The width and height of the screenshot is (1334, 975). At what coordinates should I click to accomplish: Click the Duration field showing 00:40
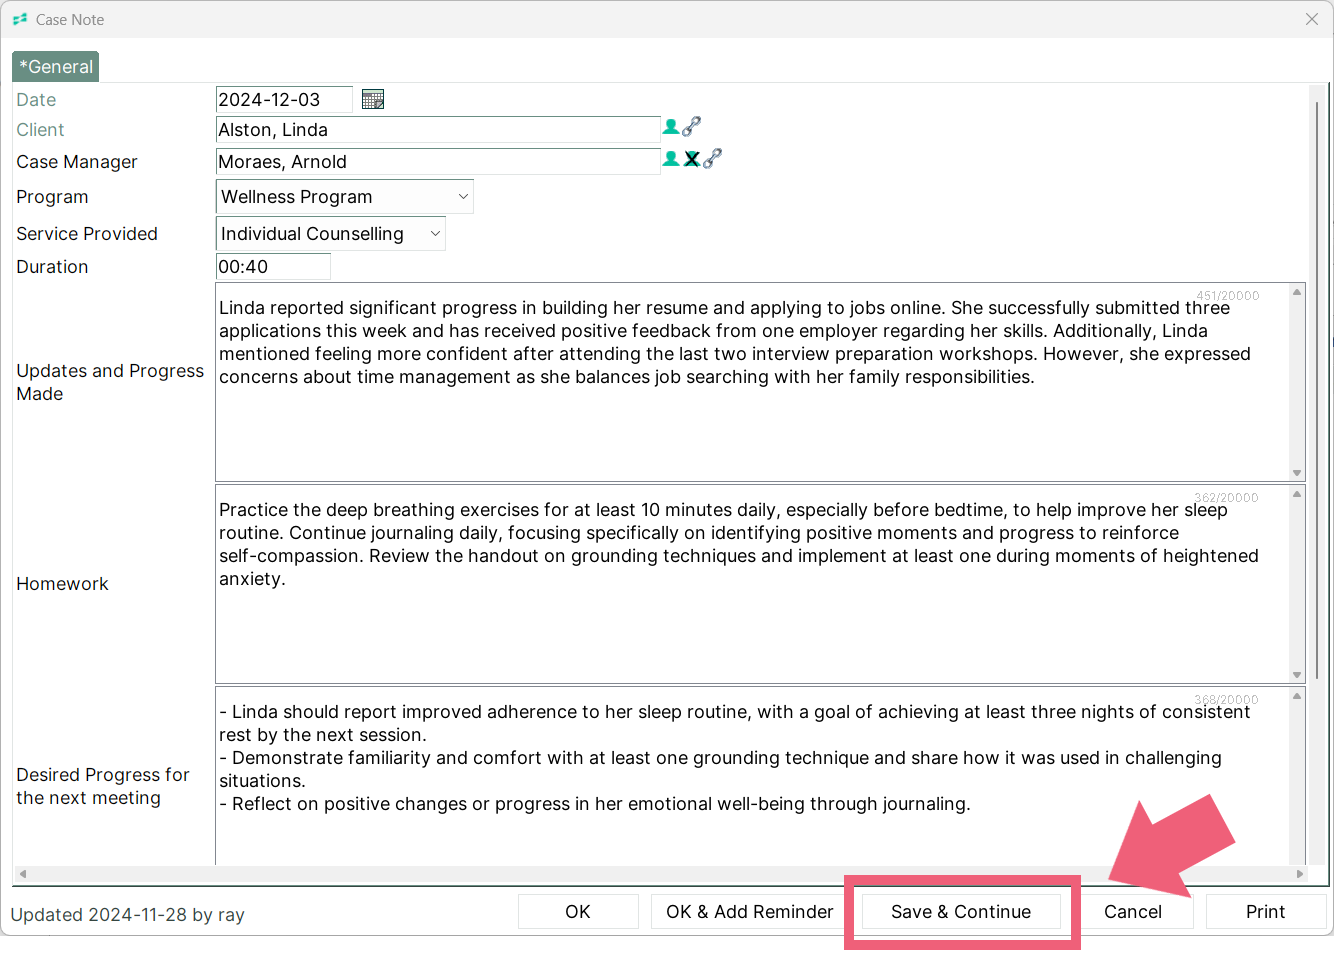click(x=273, y=267)
